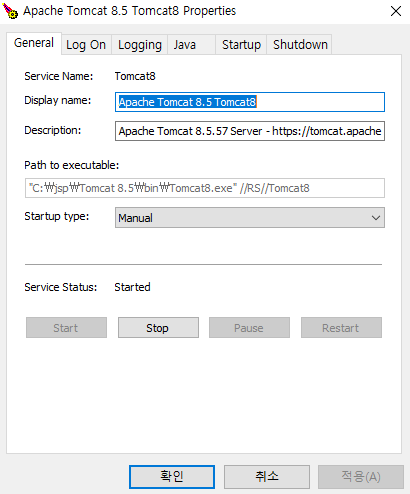Switch to the Log On tab
Screen dimensions: 410x494
coord(86,45)
